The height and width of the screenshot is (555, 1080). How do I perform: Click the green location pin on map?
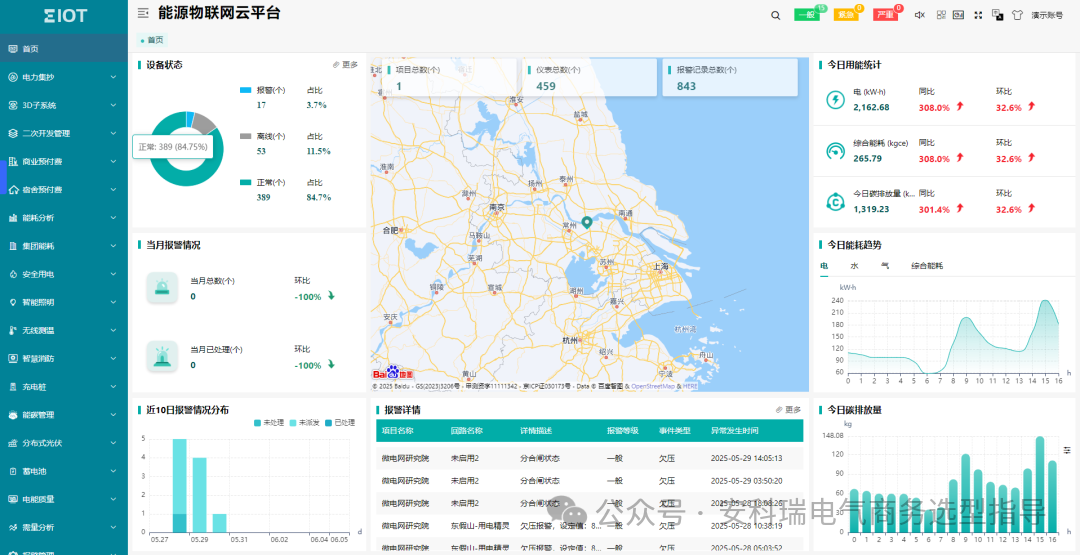[587, 222]
